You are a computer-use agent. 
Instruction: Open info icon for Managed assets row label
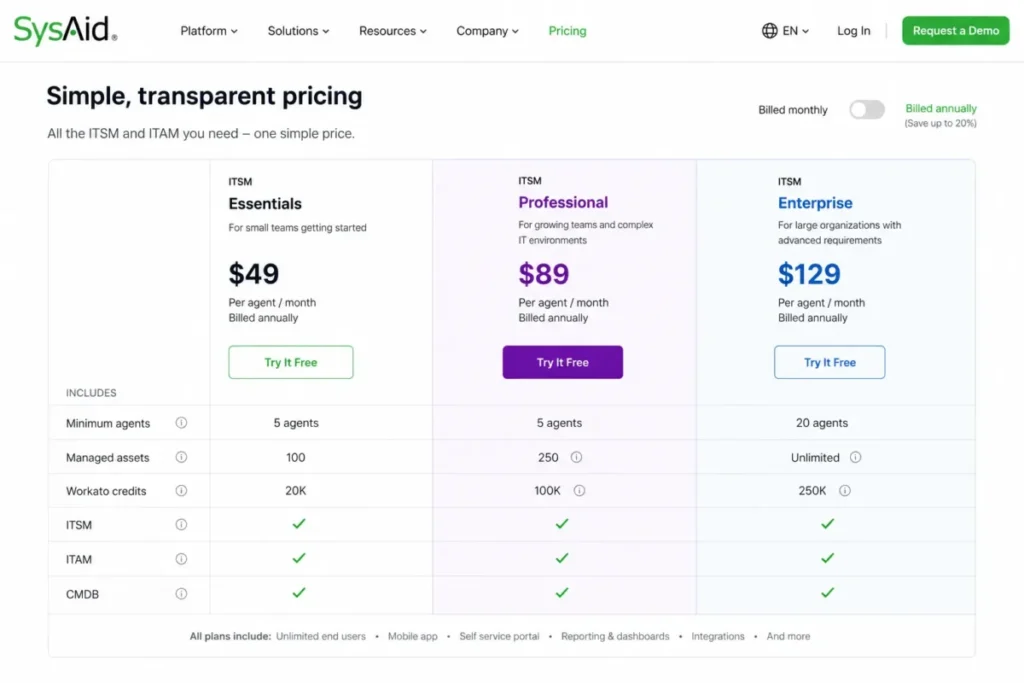(181, 457)
